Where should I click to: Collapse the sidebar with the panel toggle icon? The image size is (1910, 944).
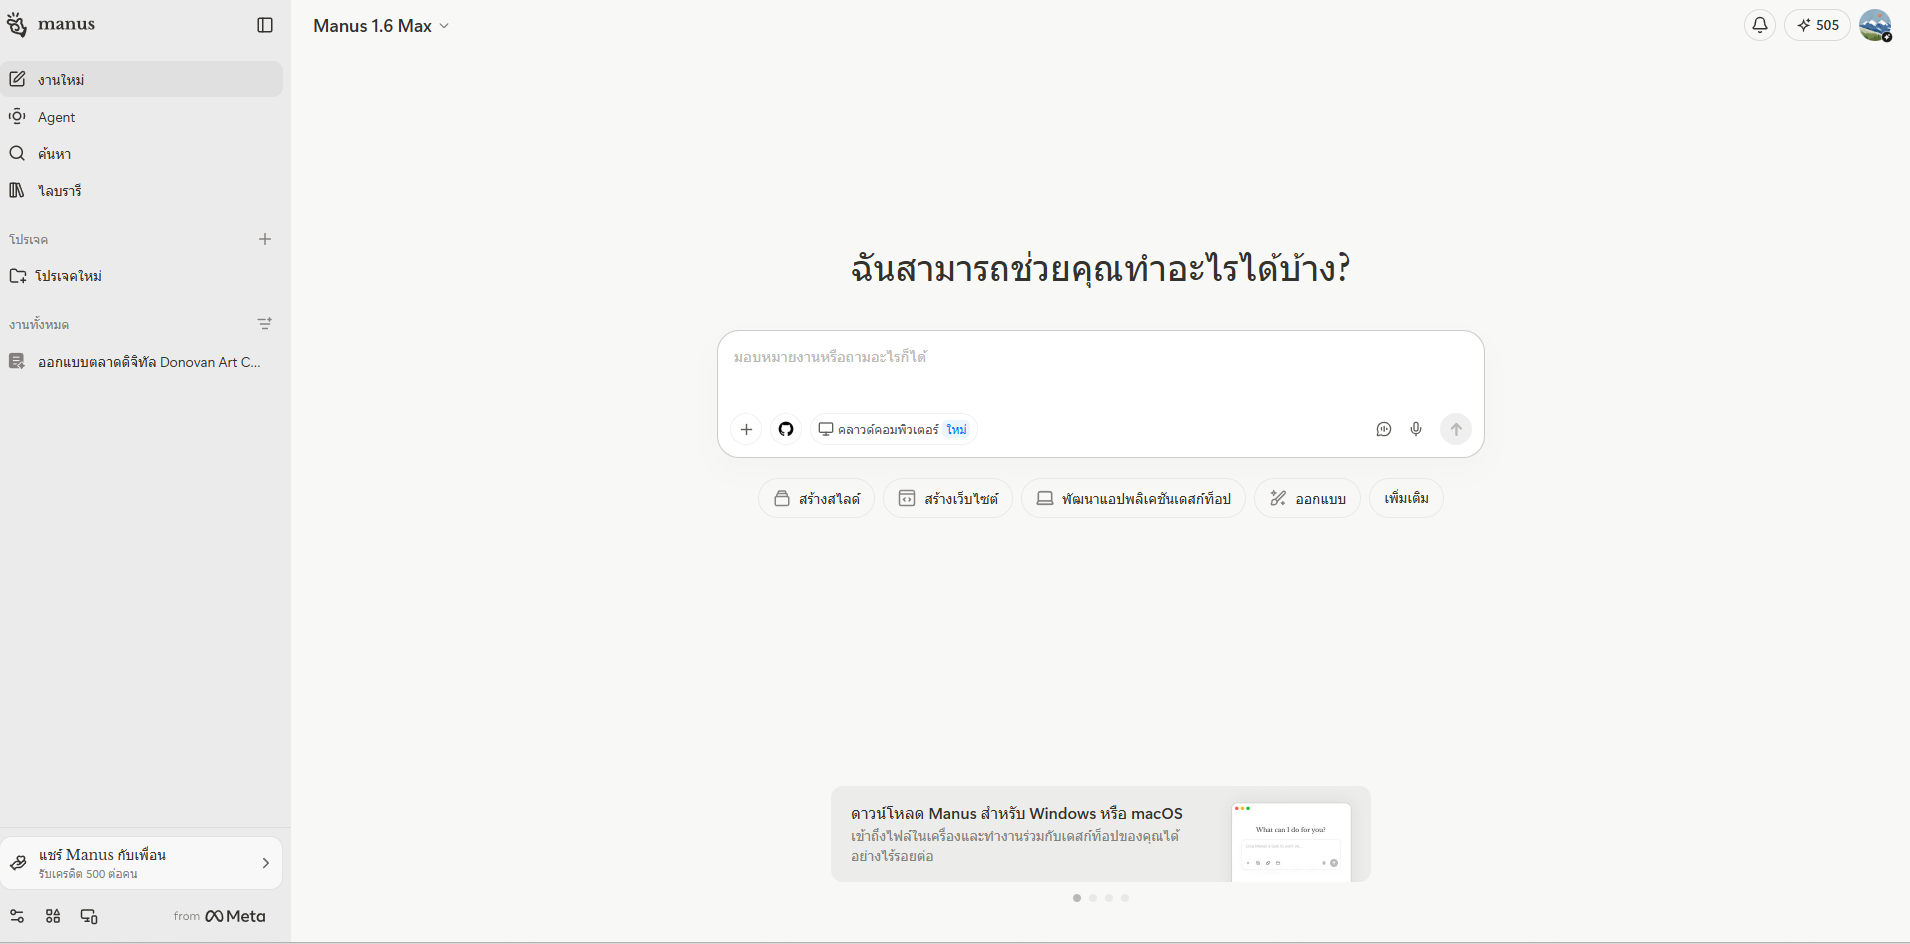point(265,25)
